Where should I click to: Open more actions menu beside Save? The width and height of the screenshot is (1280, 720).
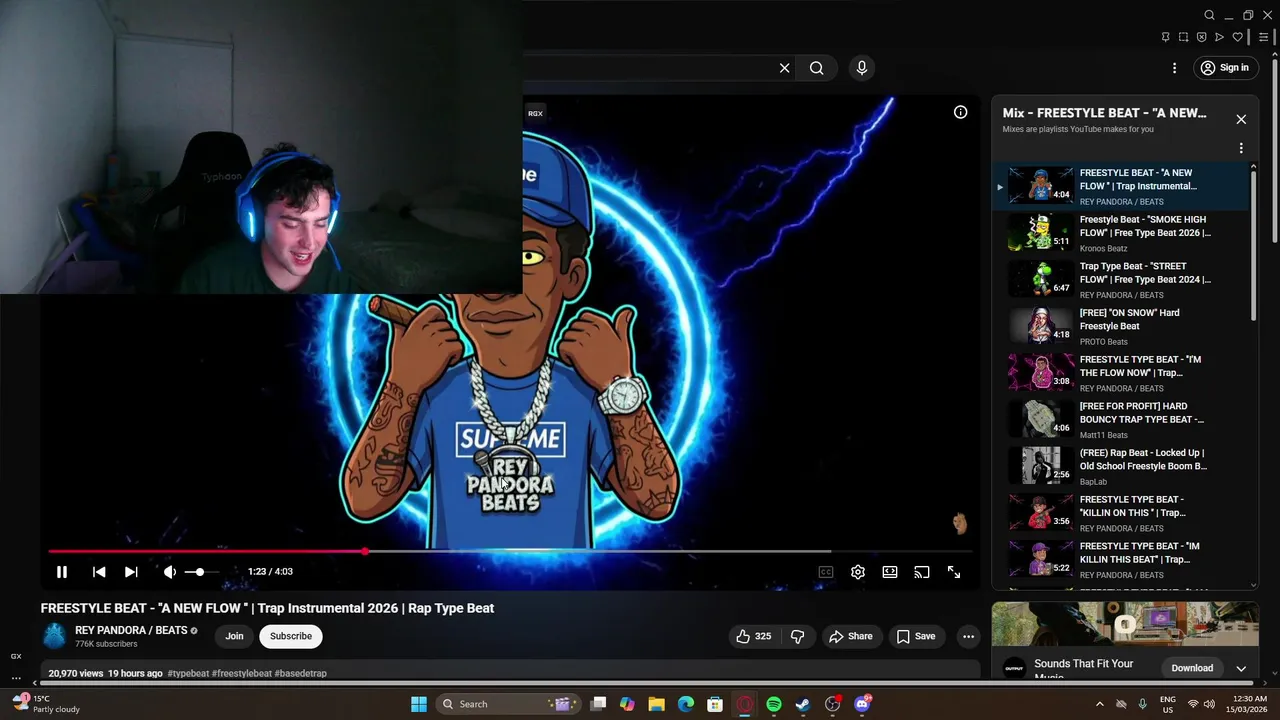tap(968, 636)
